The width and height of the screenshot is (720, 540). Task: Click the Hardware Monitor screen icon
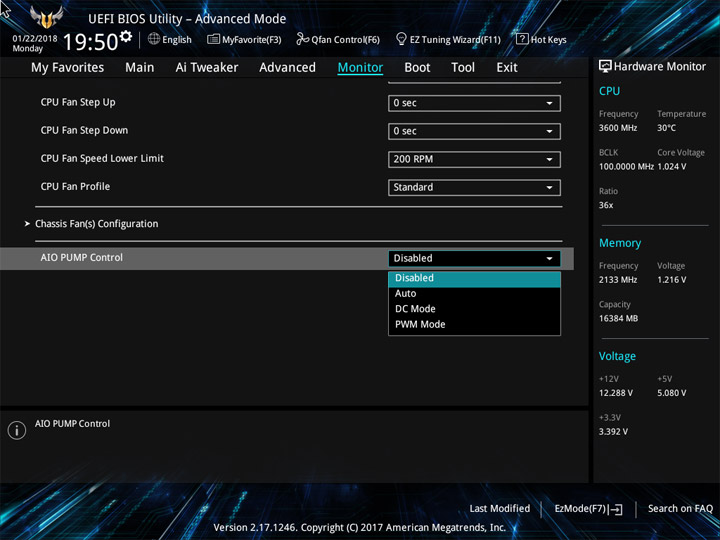(605, 67)
